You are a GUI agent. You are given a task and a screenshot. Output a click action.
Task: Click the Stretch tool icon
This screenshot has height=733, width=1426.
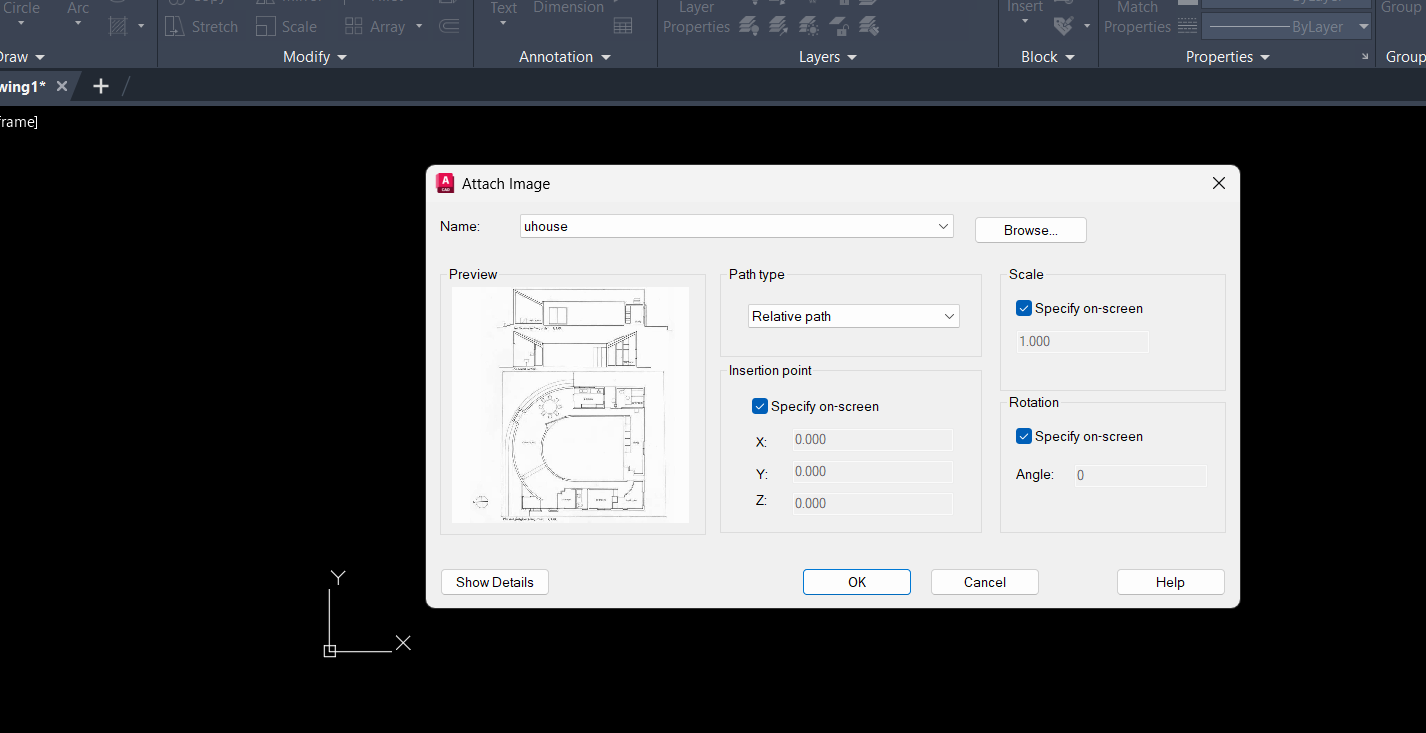[175, 26]
